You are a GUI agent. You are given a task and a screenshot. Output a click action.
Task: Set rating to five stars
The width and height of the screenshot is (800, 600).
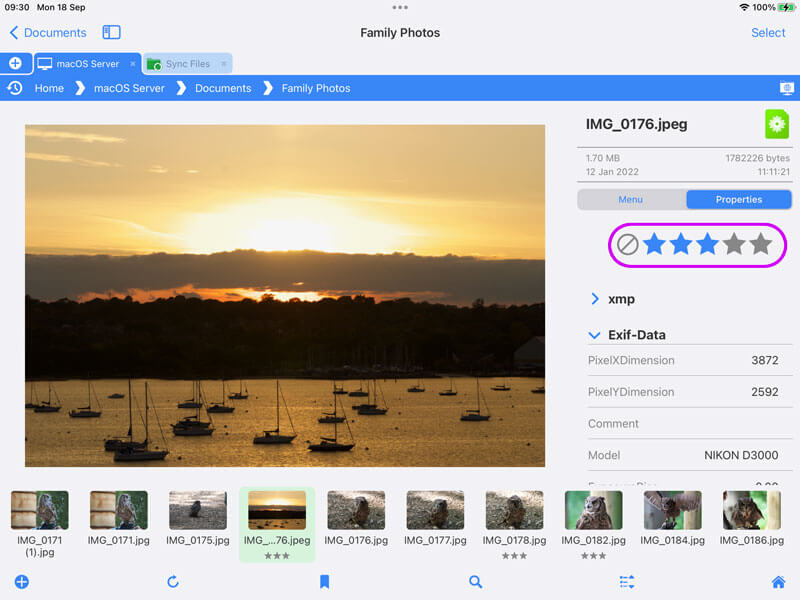pos(760,244)
